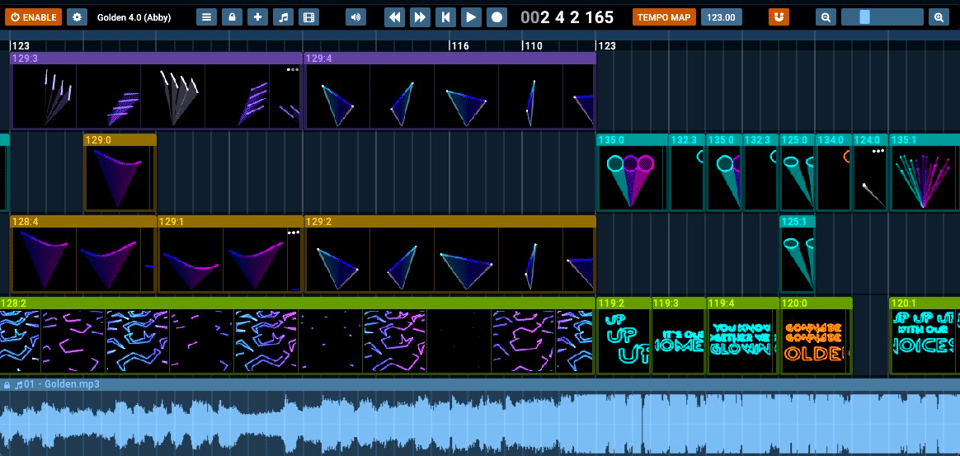Select the teal clip 125:1
The height and width of the screenshot is (456, 960).
click(x=797, y=254)
